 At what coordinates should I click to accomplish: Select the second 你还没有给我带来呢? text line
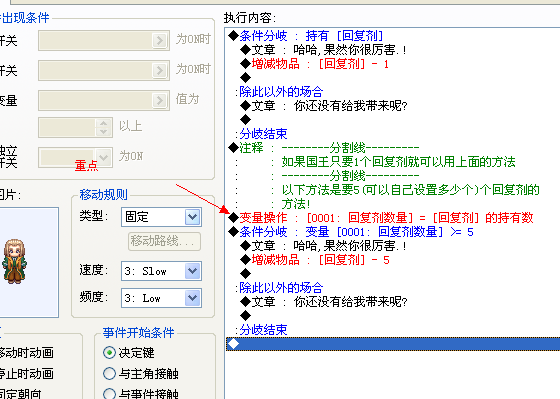tap(324, 302)
